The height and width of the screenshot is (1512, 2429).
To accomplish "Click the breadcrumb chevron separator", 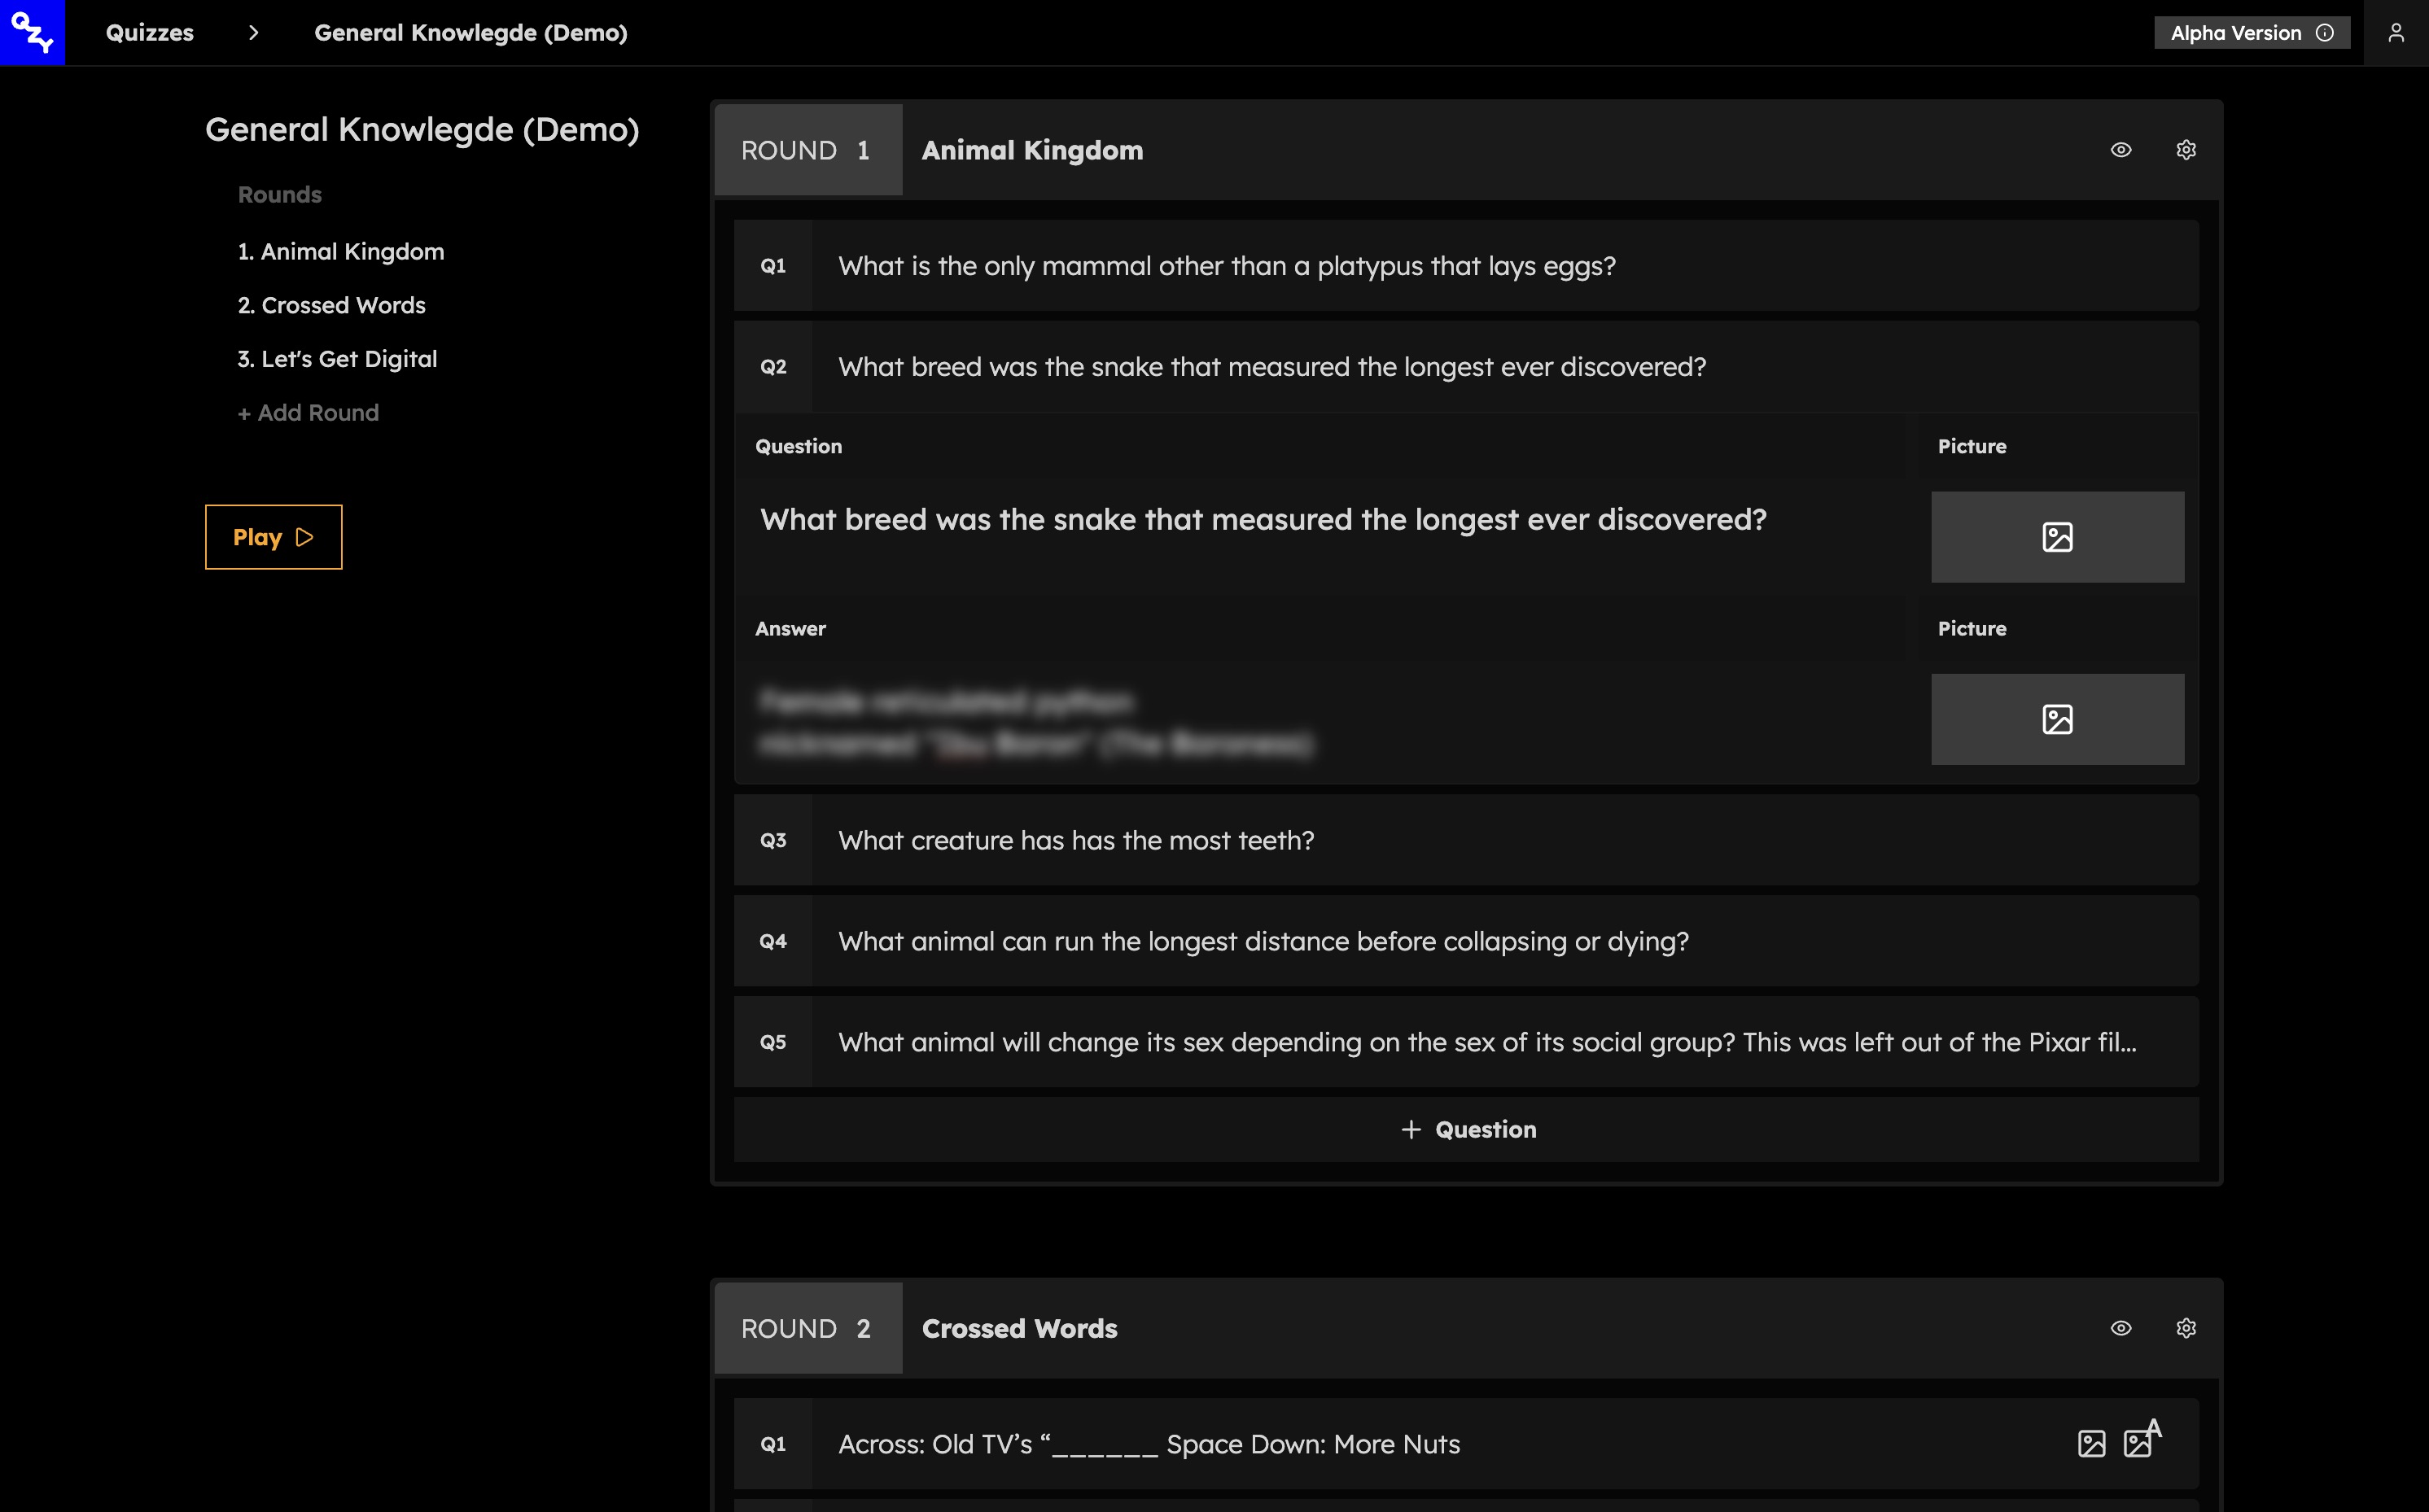I will coord(254,32).
